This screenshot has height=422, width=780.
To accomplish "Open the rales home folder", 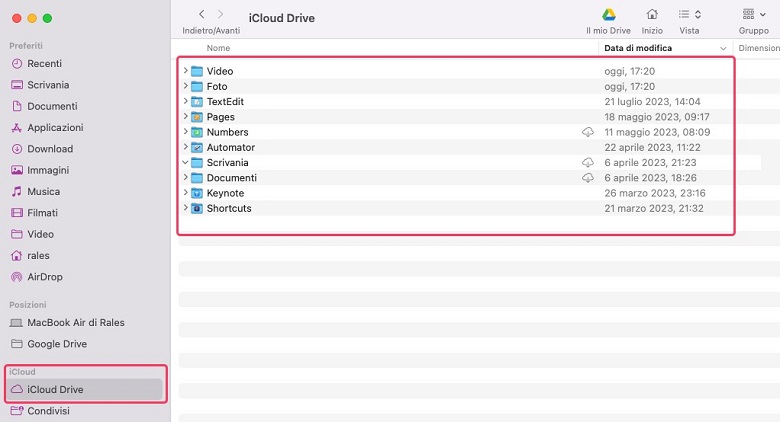I will coord(30,256).
